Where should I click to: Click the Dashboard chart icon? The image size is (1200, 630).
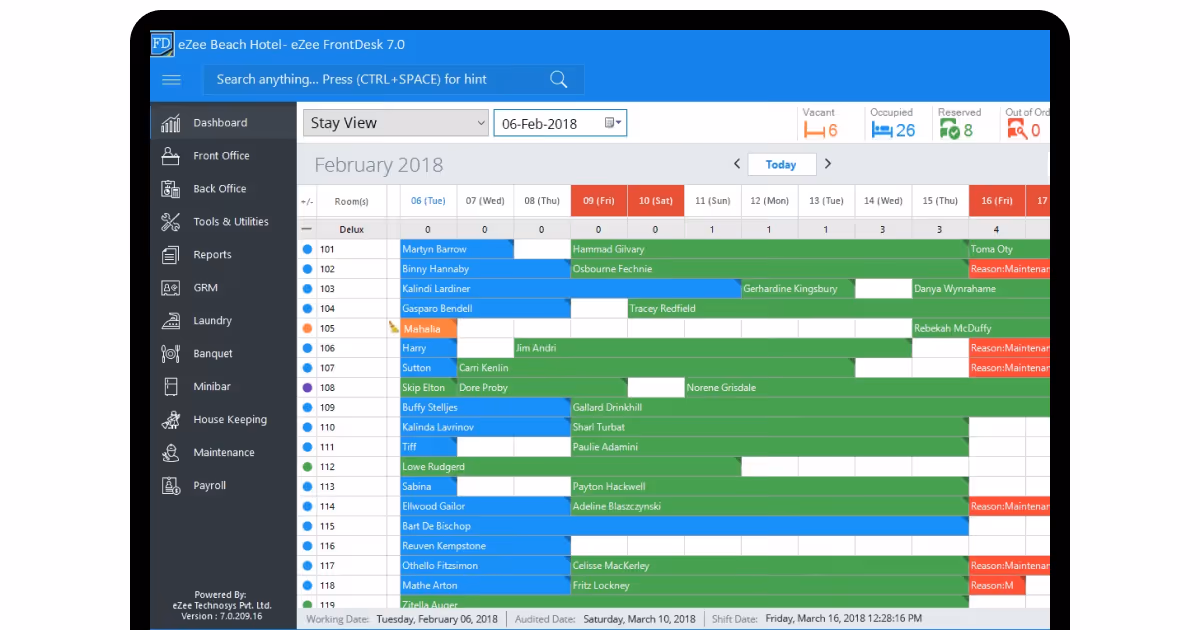(x=171, y=122)
